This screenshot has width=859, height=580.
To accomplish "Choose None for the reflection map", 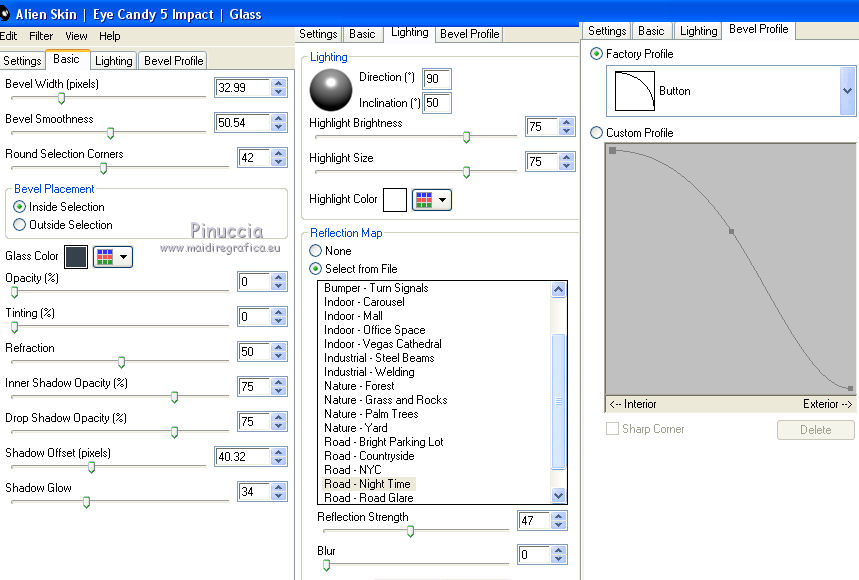I will click(316, 251).
